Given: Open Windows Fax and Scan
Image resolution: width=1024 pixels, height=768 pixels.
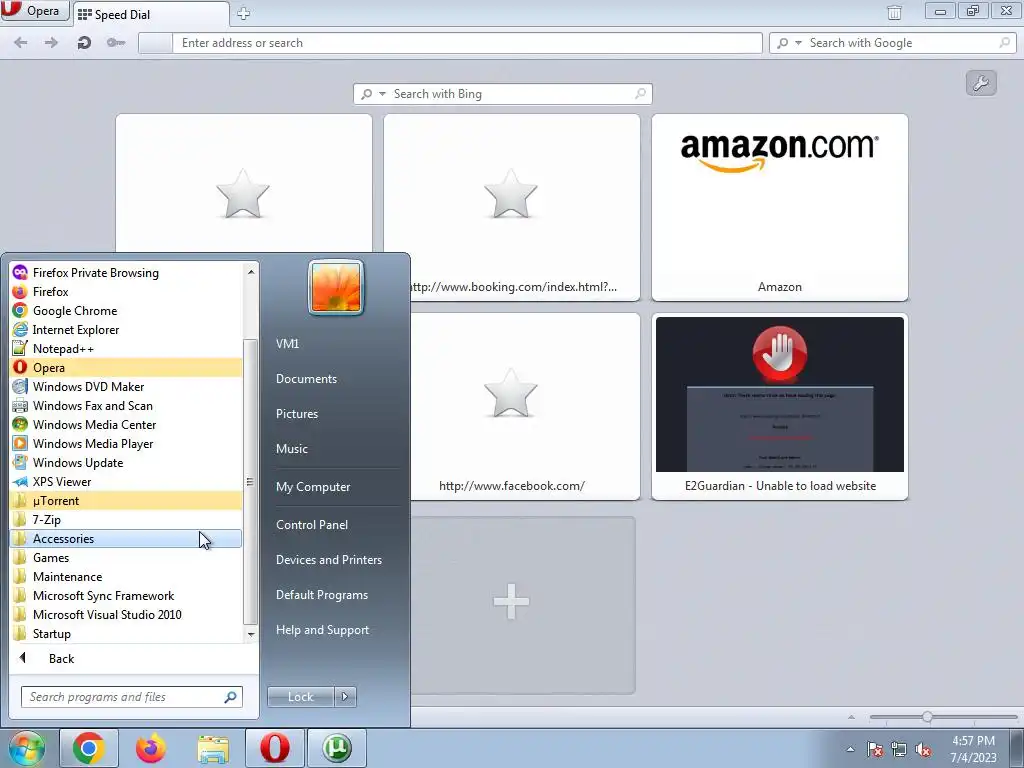Looking at the screenshot, I should [126, 406].
